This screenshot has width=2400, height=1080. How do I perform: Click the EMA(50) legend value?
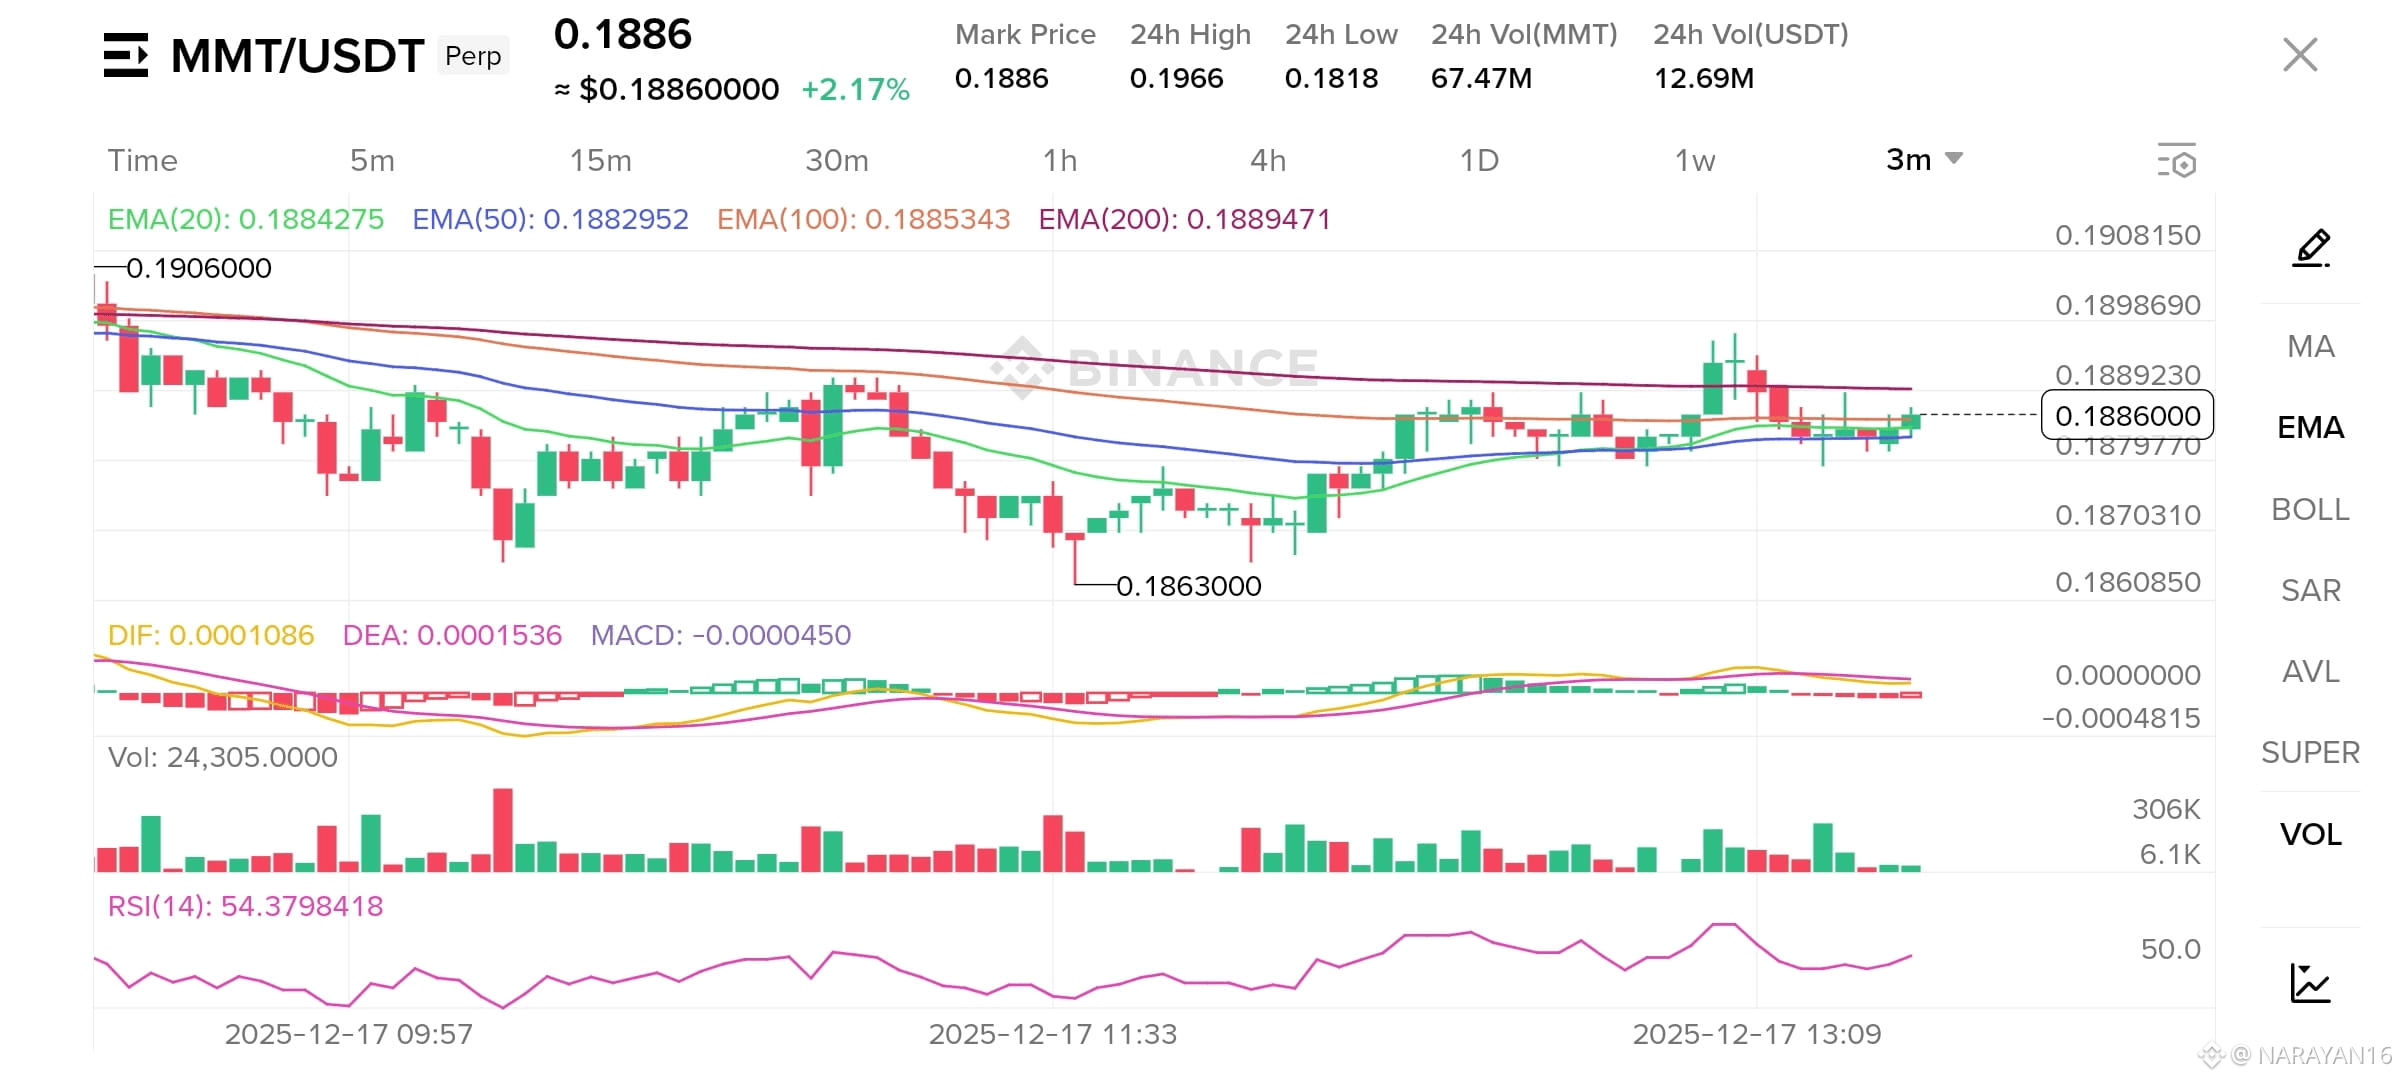(x=551, y=219)
